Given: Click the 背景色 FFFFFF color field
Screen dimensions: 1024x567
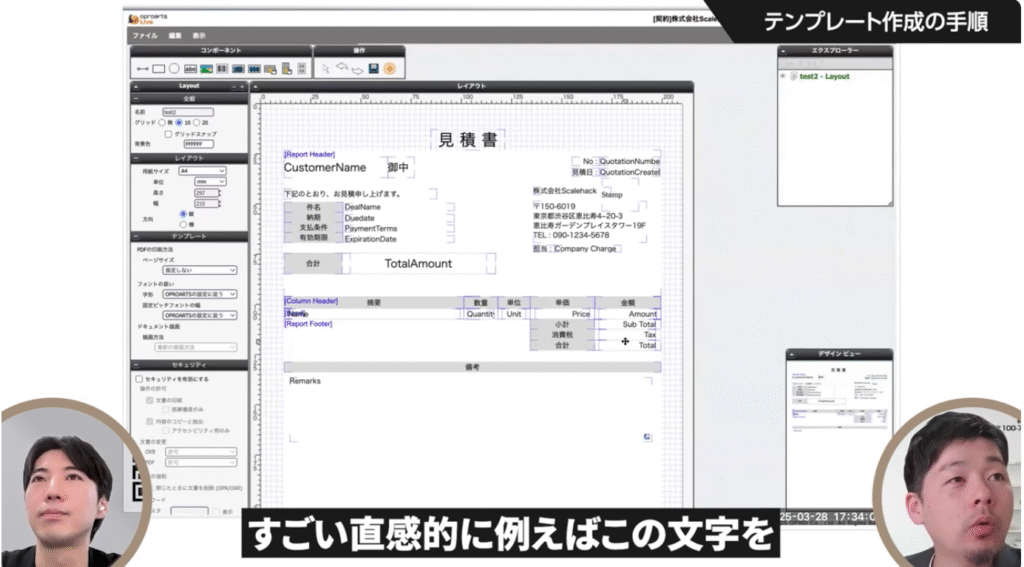Looking at the screenshot, I should [199, 144].
